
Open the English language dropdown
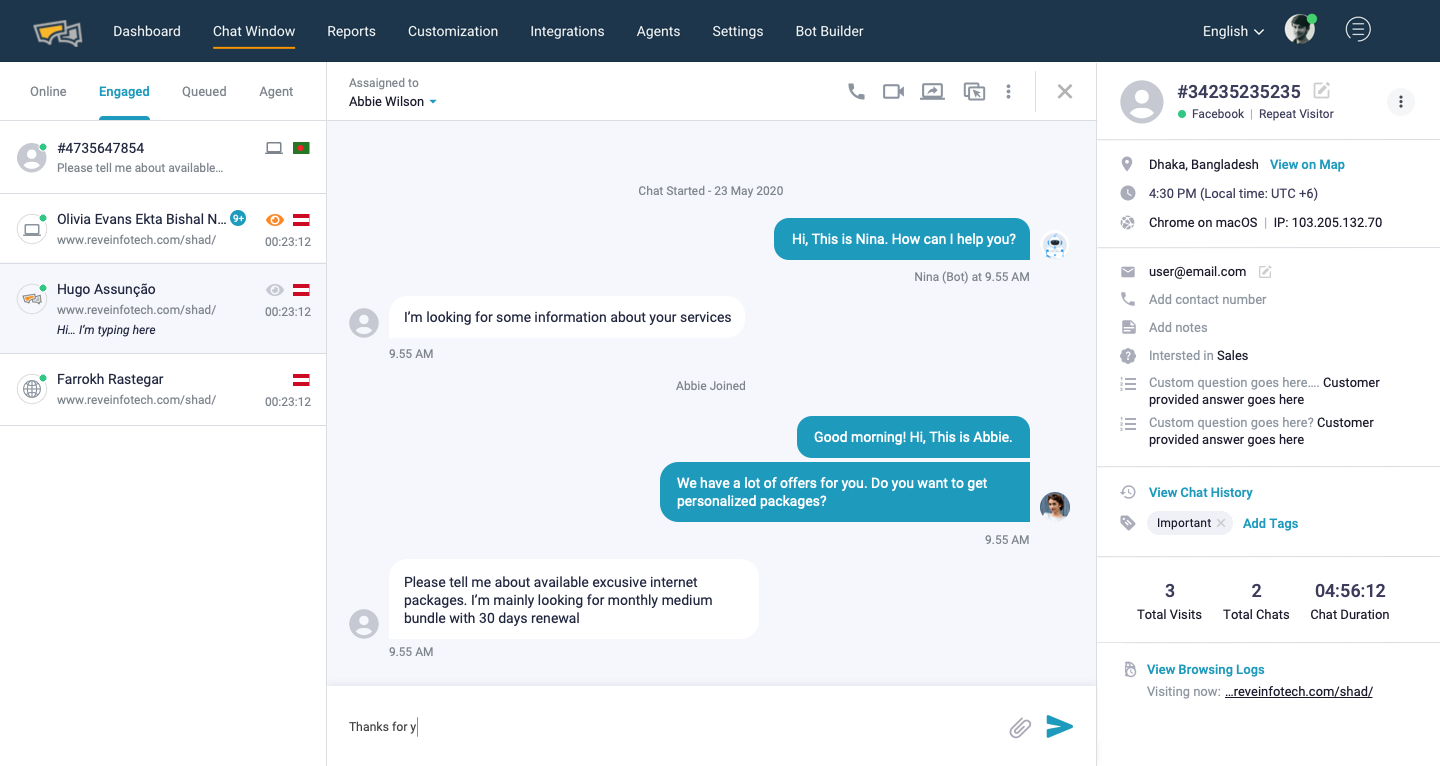[x=1232, y=31]
